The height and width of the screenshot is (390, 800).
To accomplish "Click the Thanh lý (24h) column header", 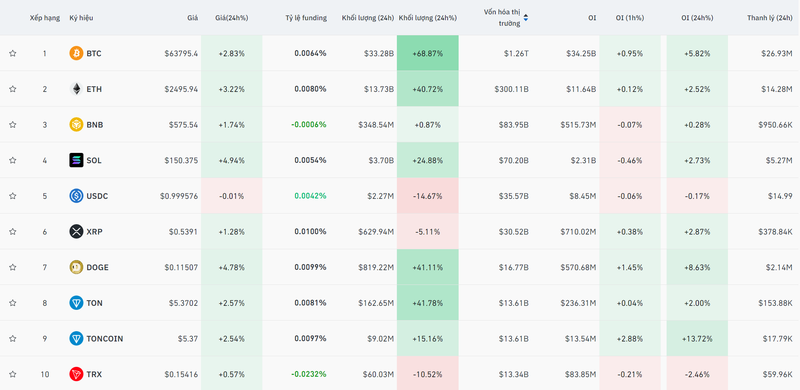I will pos(770,18).
